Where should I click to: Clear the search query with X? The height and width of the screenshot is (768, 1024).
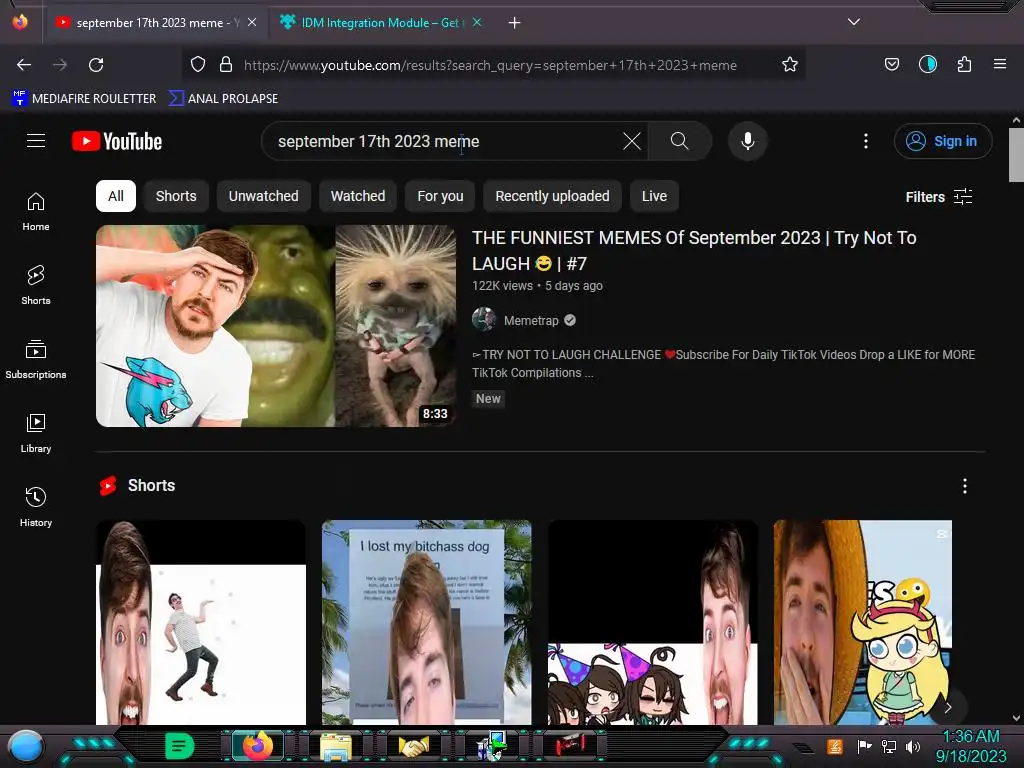pos(632,141)
